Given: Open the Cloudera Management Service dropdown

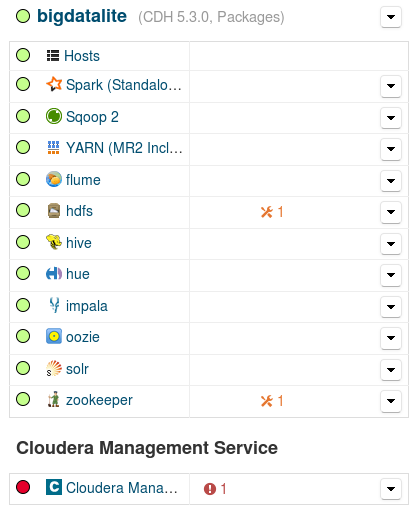Looking at the screenshot, I should [x=391, y=489].
